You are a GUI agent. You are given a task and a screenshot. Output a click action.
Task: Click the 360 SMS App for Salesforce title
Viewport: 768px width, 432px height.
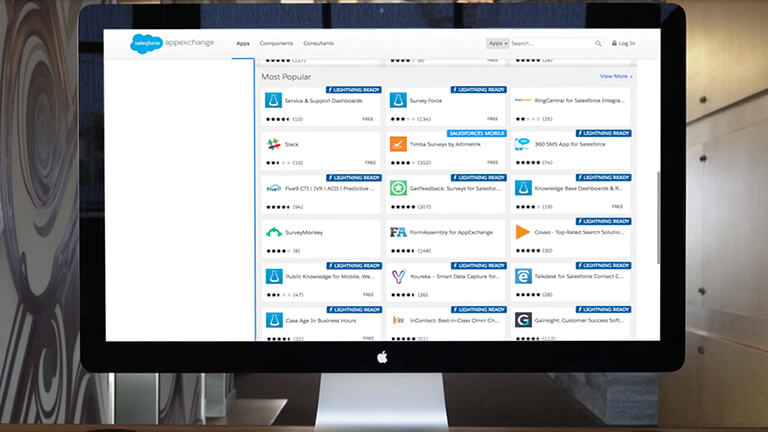click(x=570, y=144)
